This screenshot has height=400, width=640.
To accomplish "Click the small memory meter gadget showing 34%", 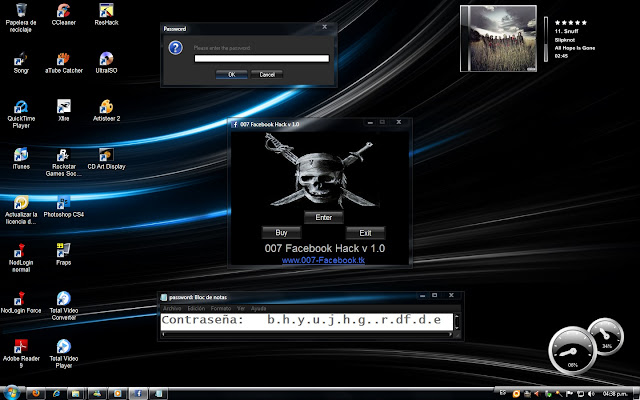I will pos(606,337).
